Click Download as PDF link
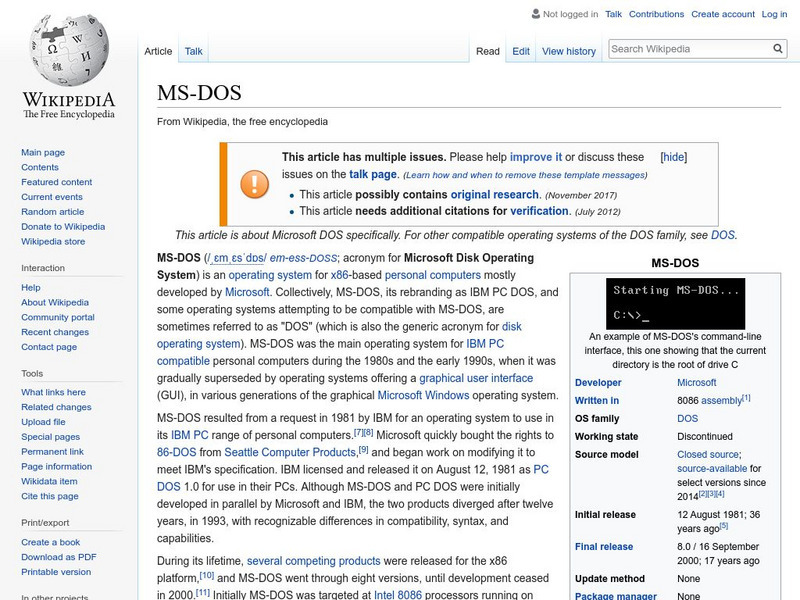Image resolution: width=800 pixels, height=600 pixels. 59,557
